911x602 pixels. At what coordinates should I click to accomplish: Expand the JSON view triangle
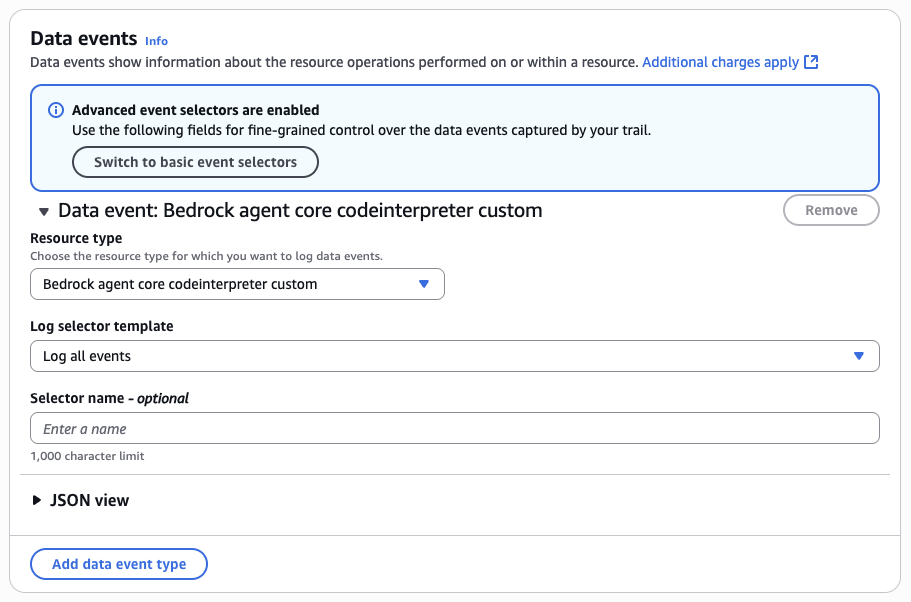37,500
